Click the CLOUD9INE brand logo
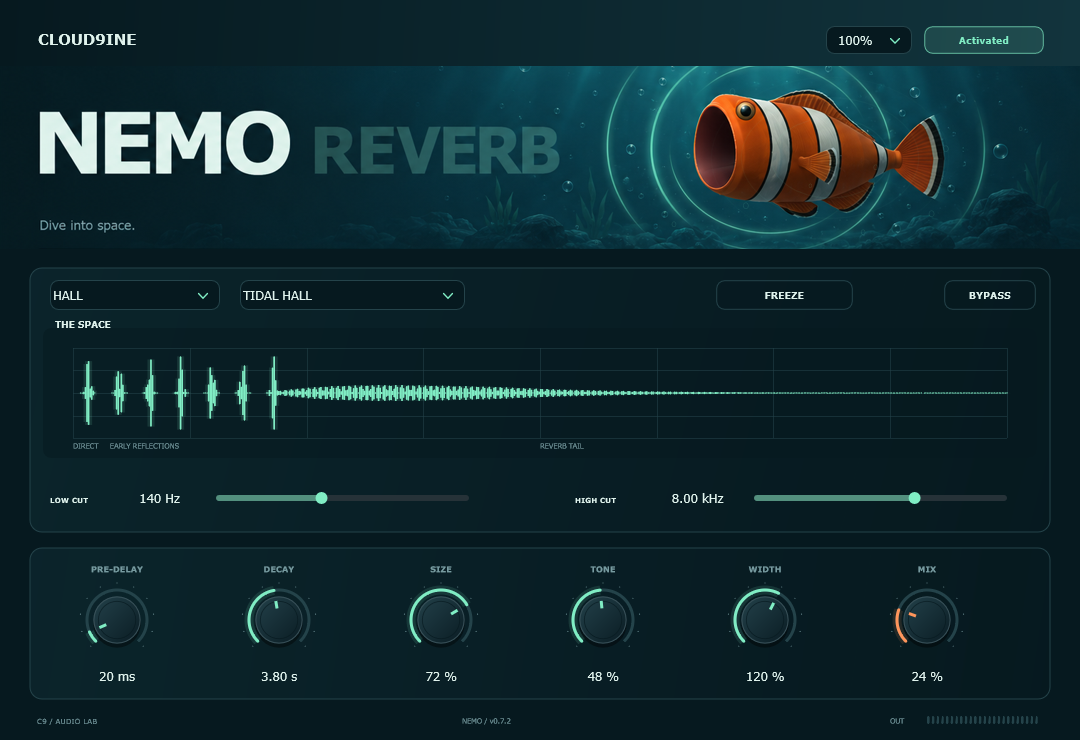Screen dimensions: 1080x740 coord(87,40)
